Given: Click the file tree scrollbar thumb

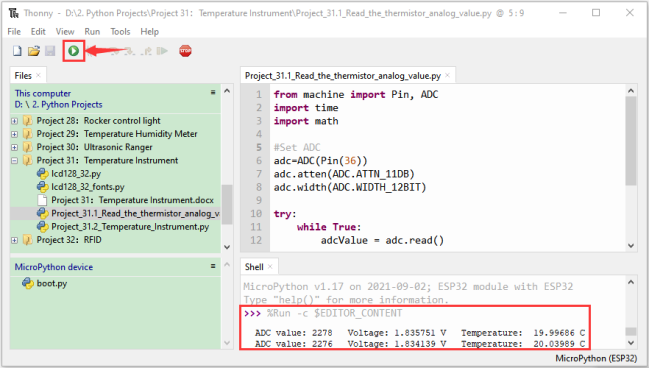Looking at the screenshot, I should [227, 204].
